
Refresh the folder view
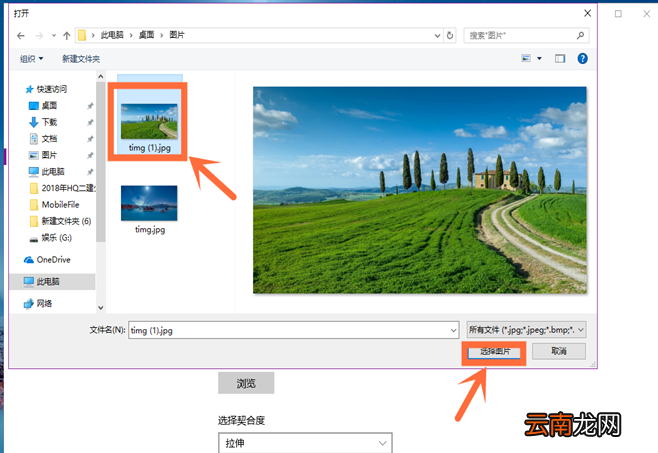pos(450,36)
